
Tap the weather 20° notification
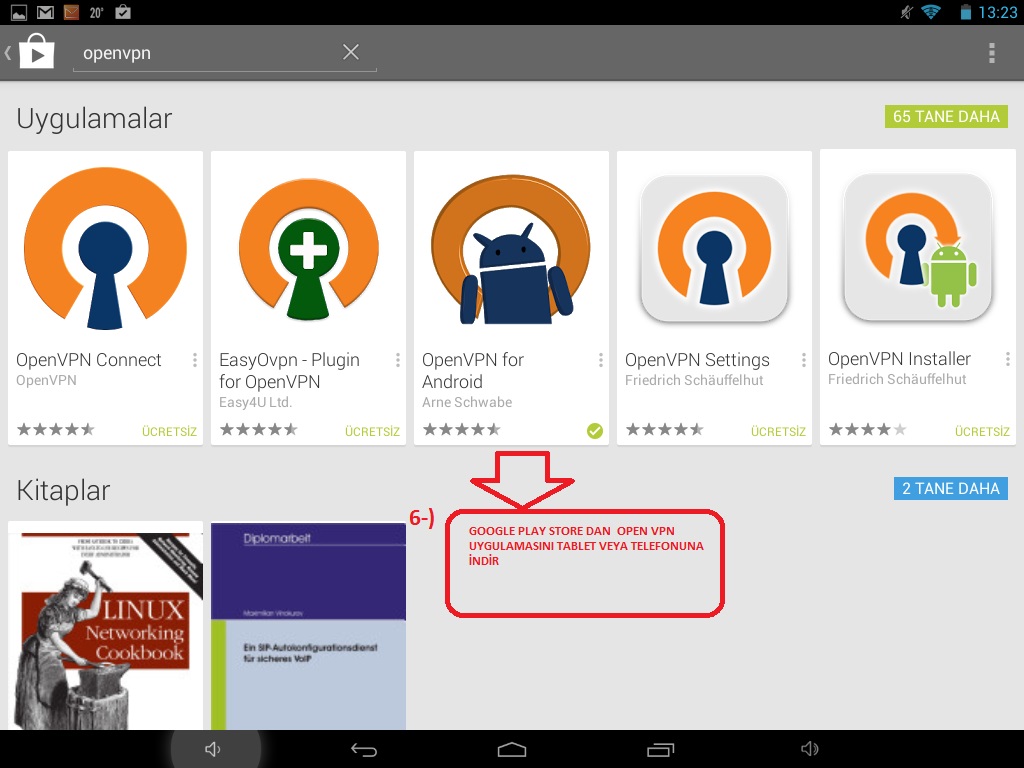[97, 12]
